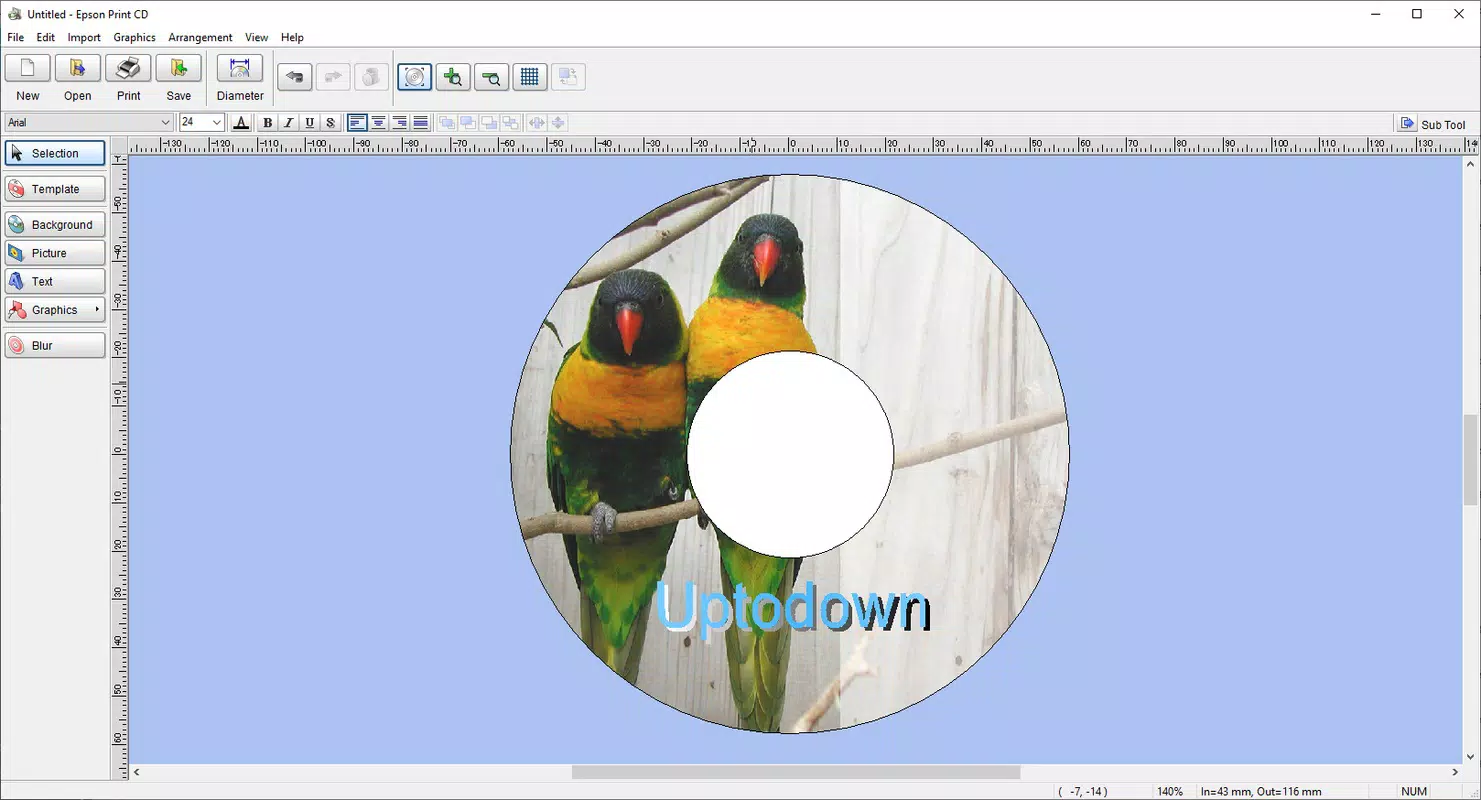The width and height of the screenshot is (1481, 800).
Task: Click the 140% zoom status value
Action: pyautogui.click(x=1170, y=791)
